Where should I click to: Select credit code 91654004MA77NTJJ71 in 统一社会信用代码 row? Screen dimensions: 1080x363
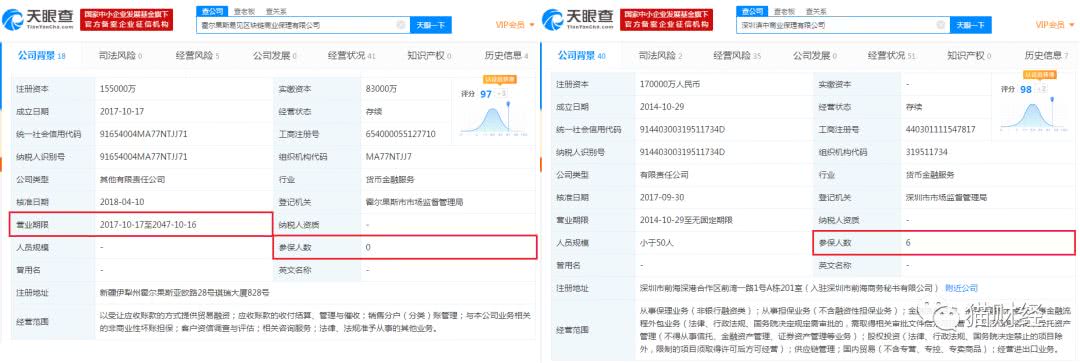(143, 134)
